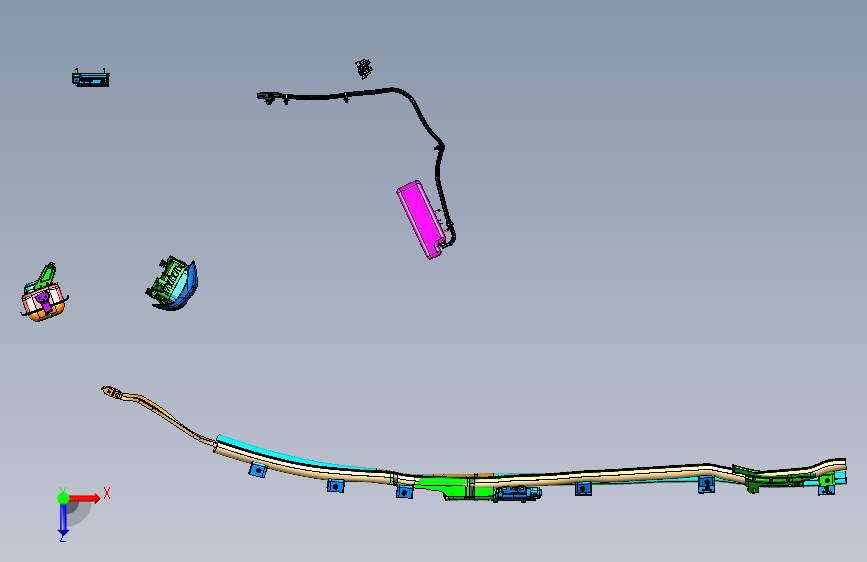Click the green Y axis dot of triad
This screenshot has height=562, width=867.
point(63,498)
